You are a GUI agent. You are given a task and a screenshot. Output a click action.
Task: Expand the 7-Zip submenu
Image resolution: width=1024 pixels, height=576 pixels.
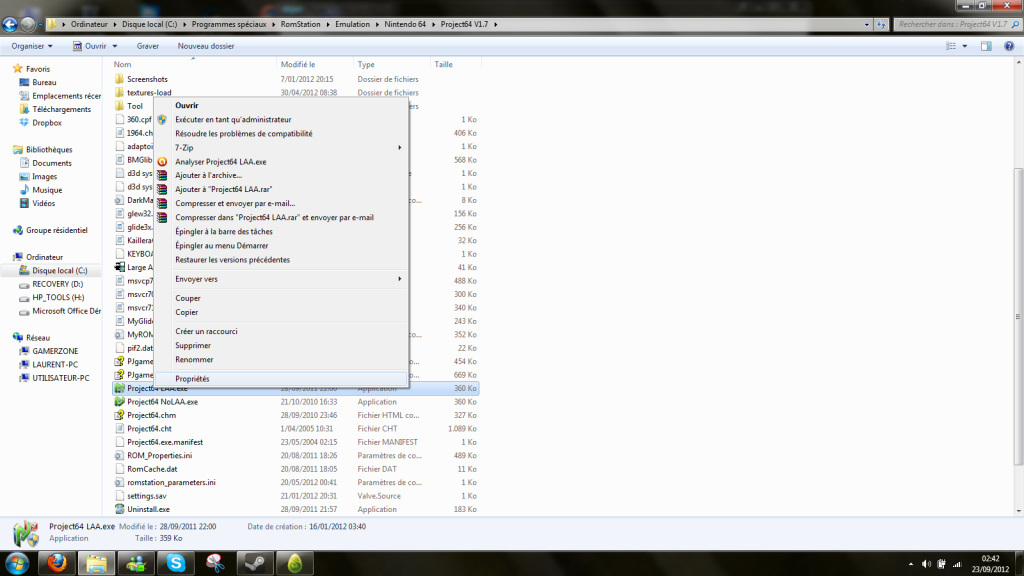pyautogui.click(x=281, y=148)
